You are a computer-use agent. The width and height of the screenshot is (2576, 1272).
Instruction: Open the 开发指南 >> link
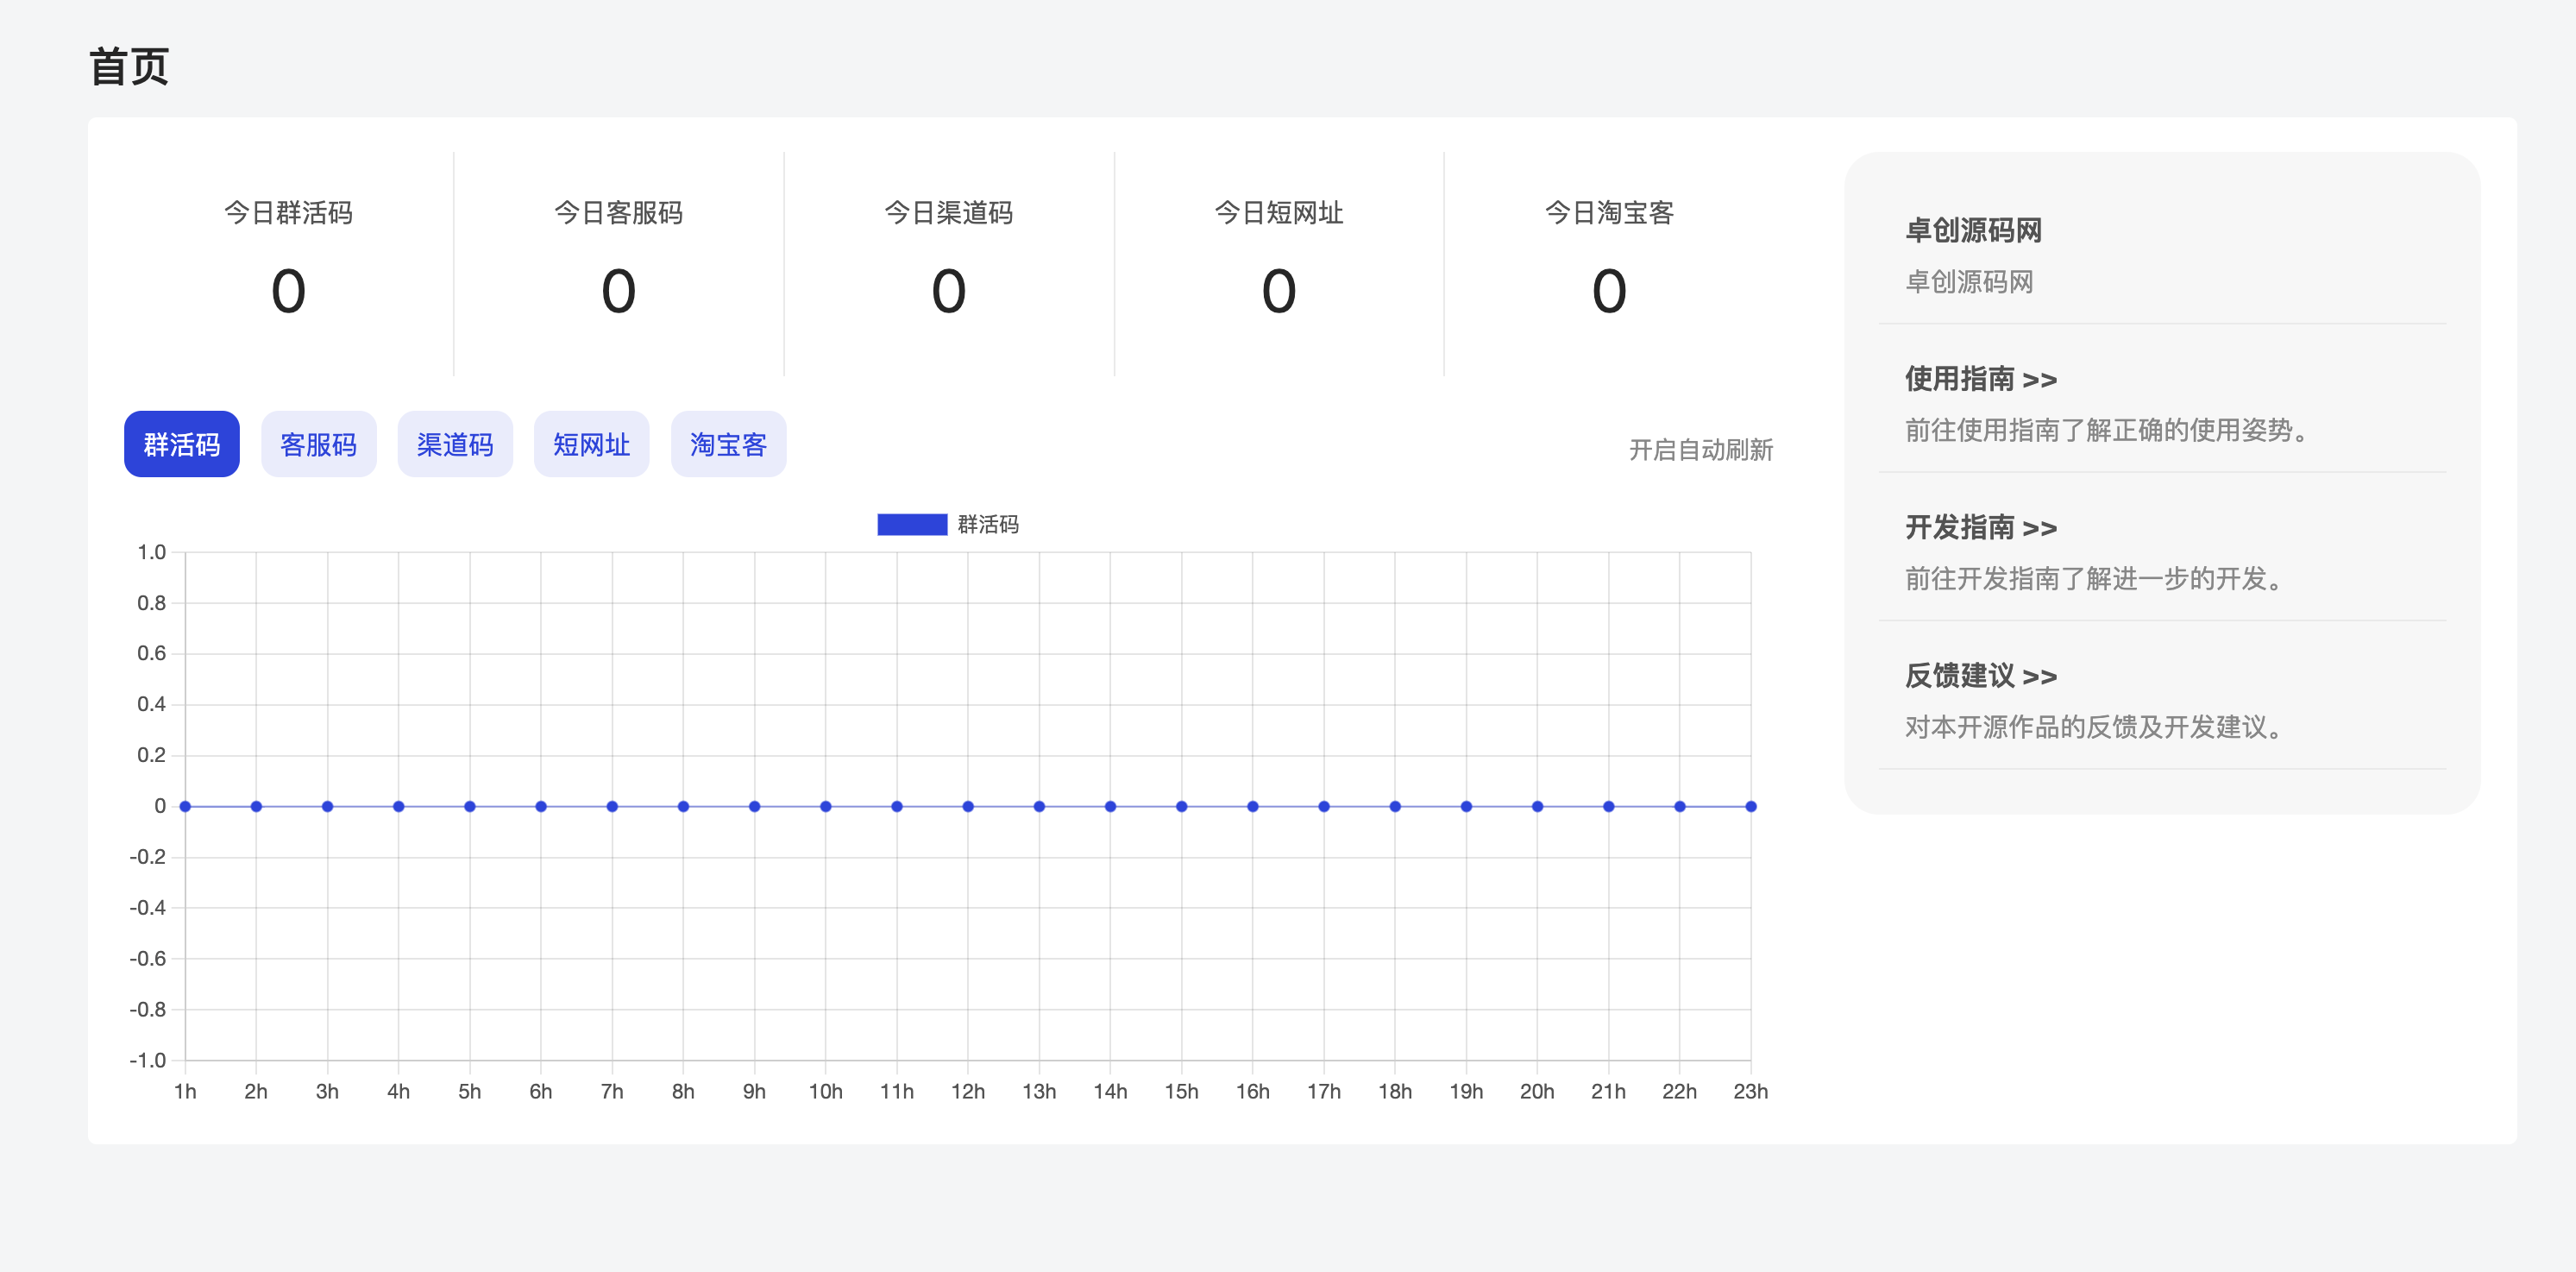click(1980, 527)
